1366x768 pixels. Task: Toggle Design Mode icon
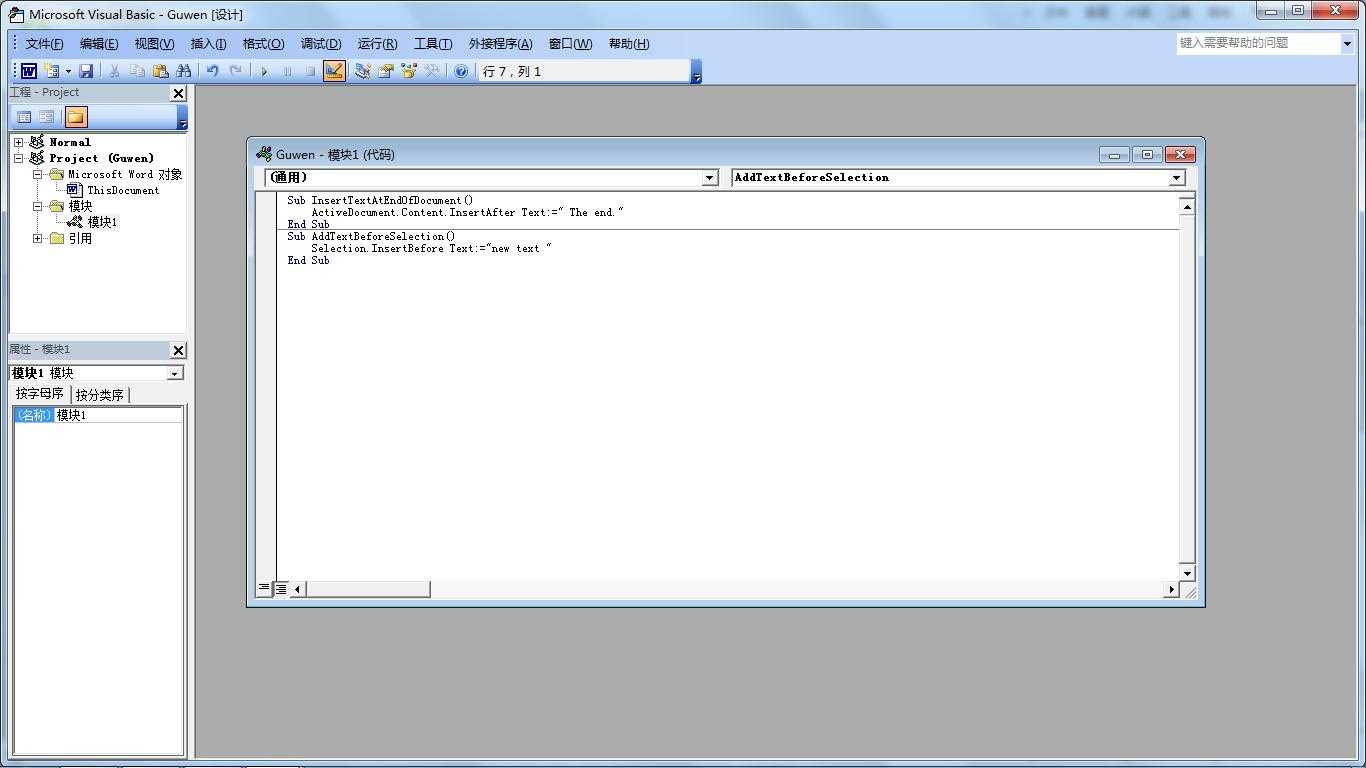tap(334, 71)
